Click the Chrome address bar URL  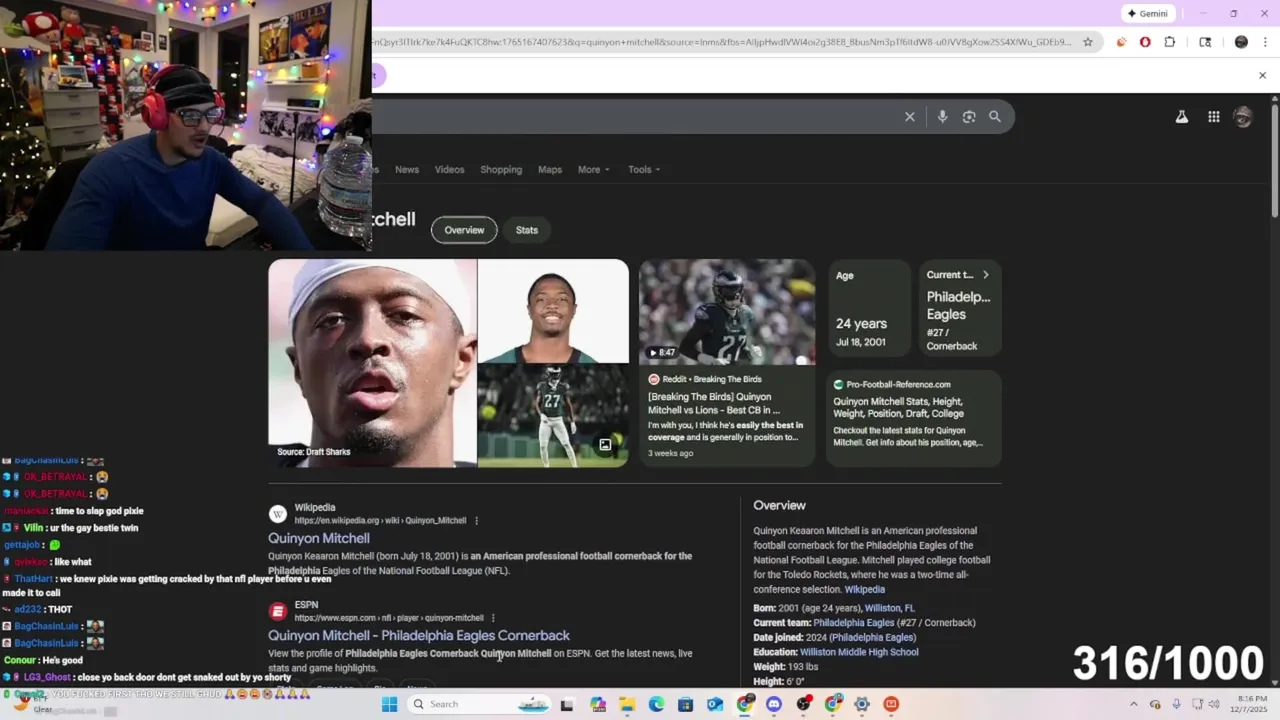722,42
